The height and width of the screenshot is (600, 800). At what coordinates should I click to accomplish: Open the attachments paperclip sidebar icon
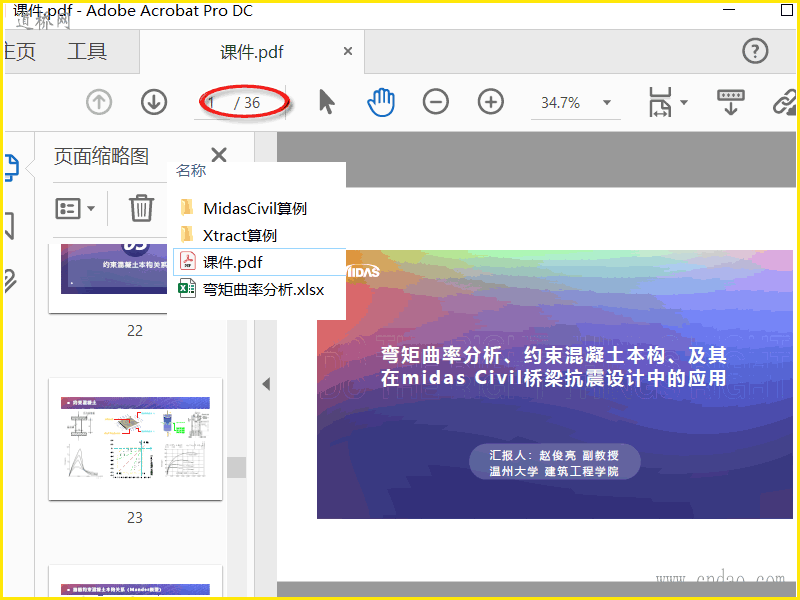(10, 281)
